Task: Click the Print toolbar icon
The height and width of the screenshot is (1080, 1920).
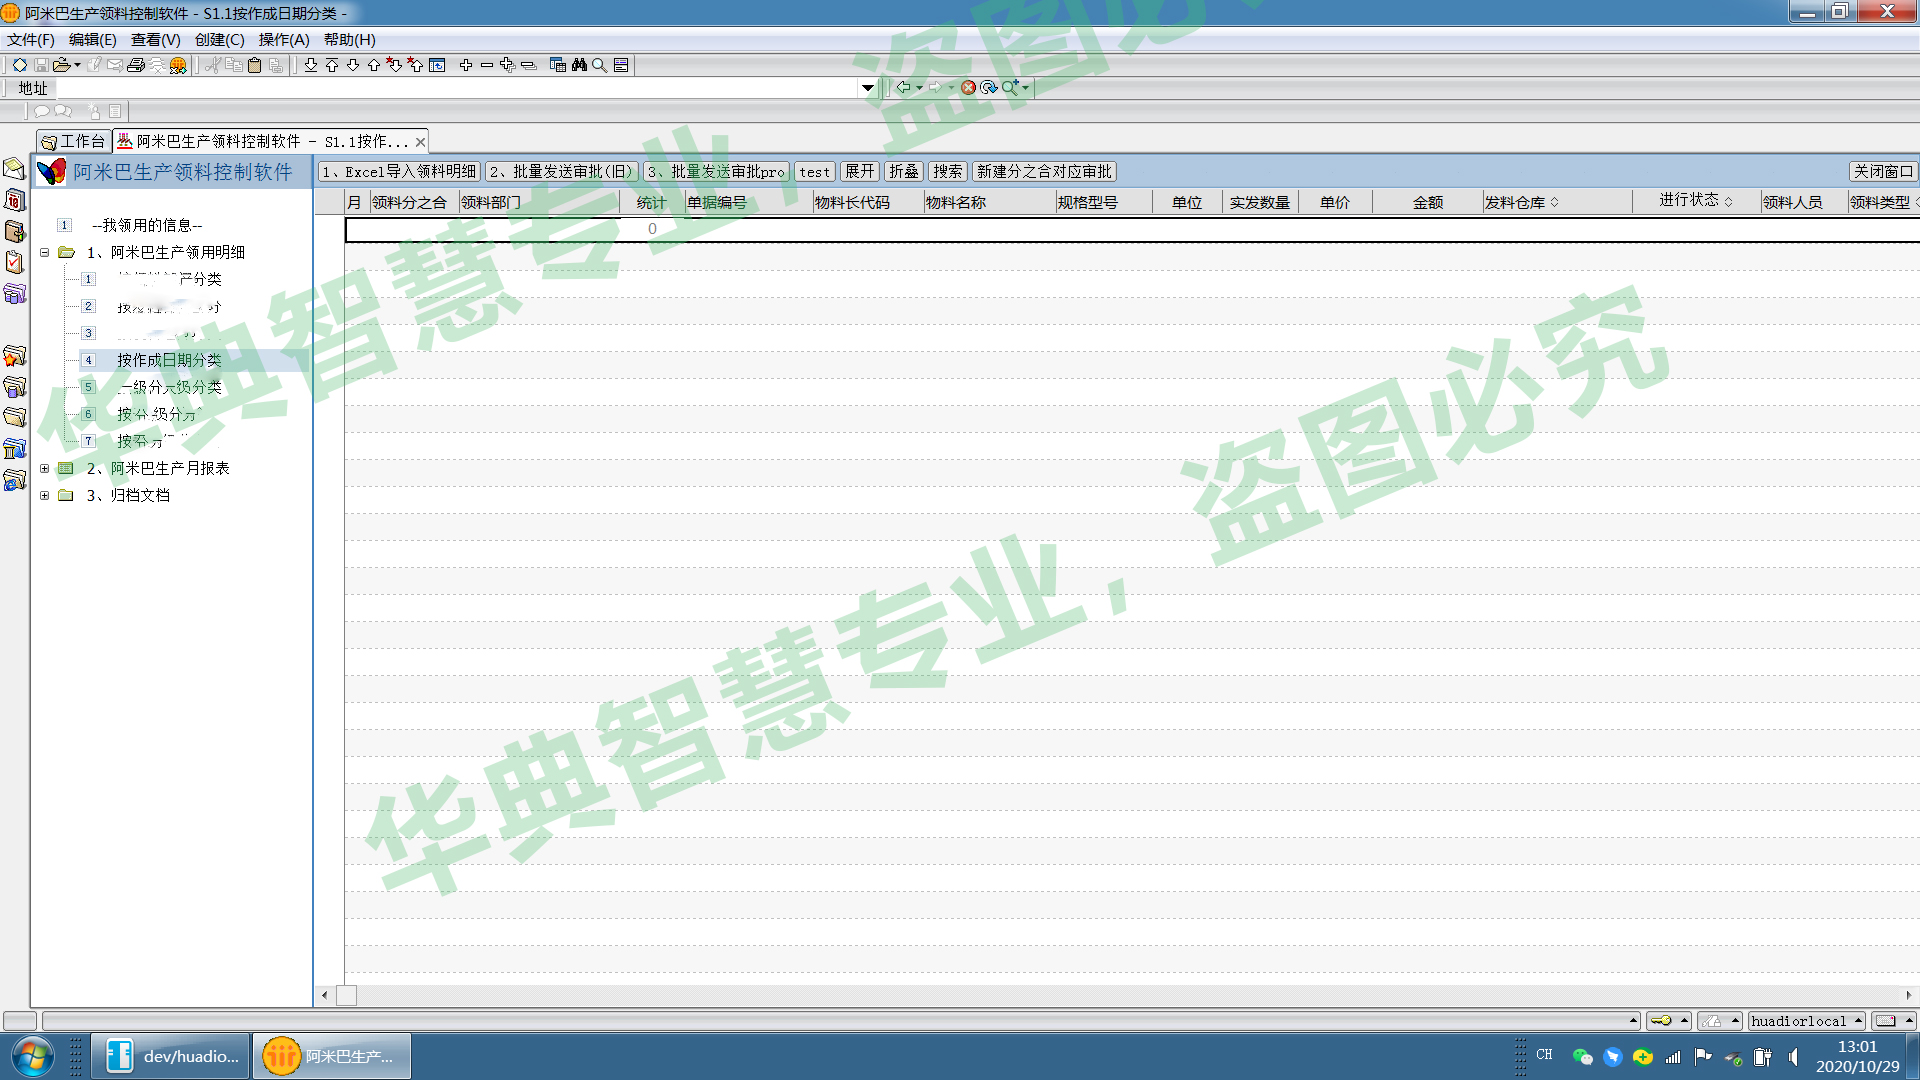Action: [136, 65]
